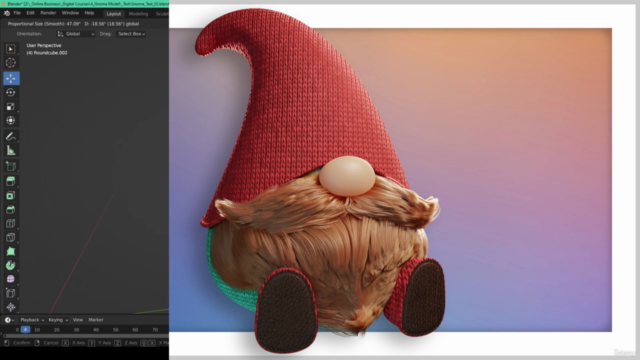
Task: Activate the Extrude Region tool
Action: click(11, 181)
